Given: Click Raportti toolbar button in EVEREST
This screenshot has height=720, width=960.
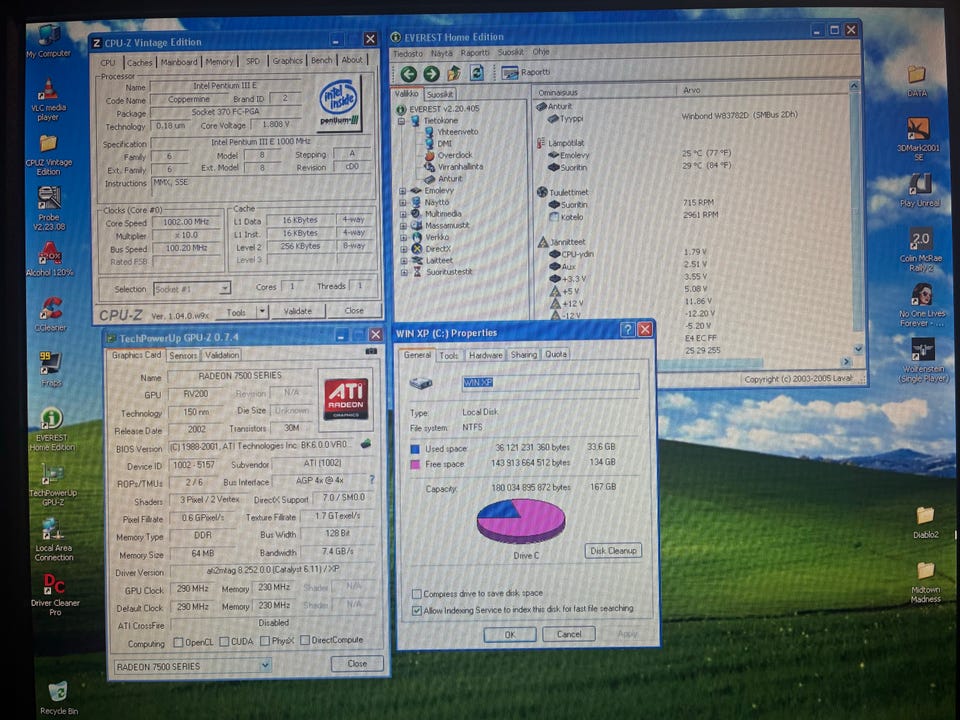Looking at the screenshot, I should coord(525,72).
